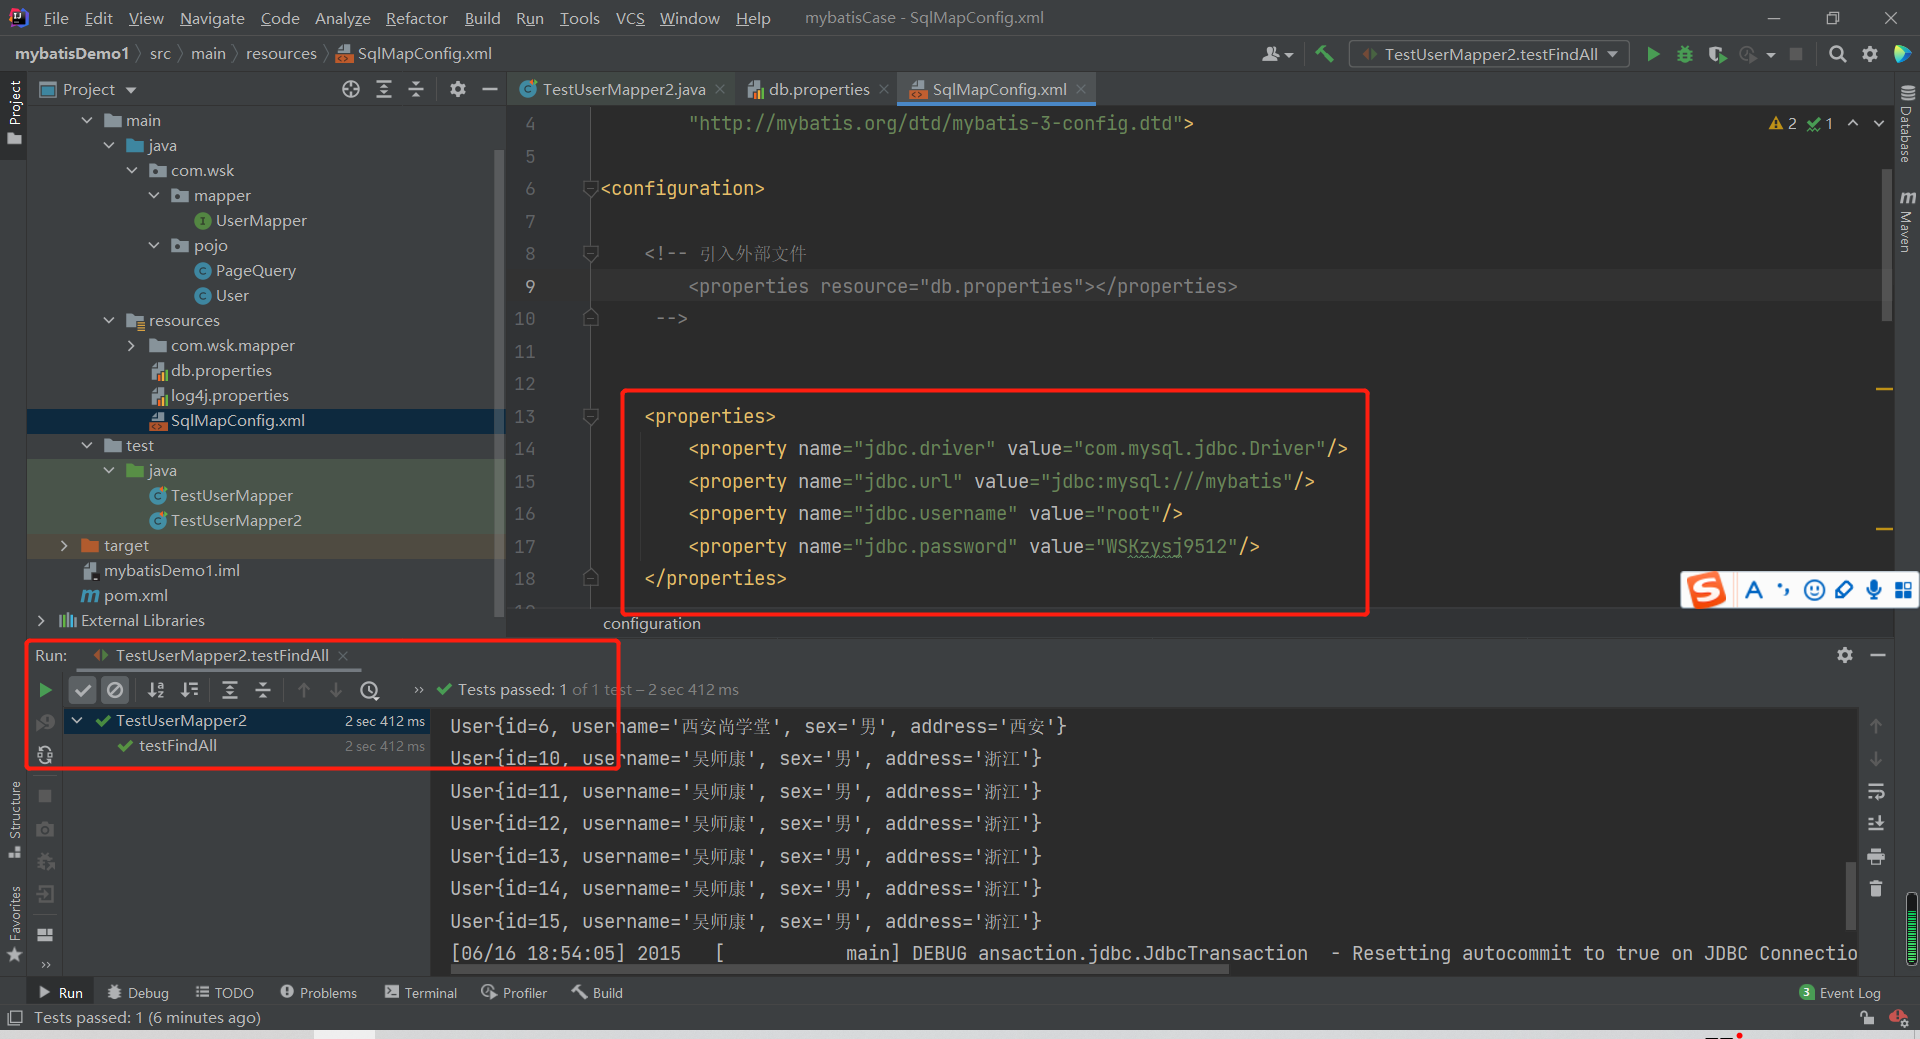The width and height of the screenshot is (1920, 1039).
Task: Close the SqlMapConfig.xml tab
Action: [1081, 89]
